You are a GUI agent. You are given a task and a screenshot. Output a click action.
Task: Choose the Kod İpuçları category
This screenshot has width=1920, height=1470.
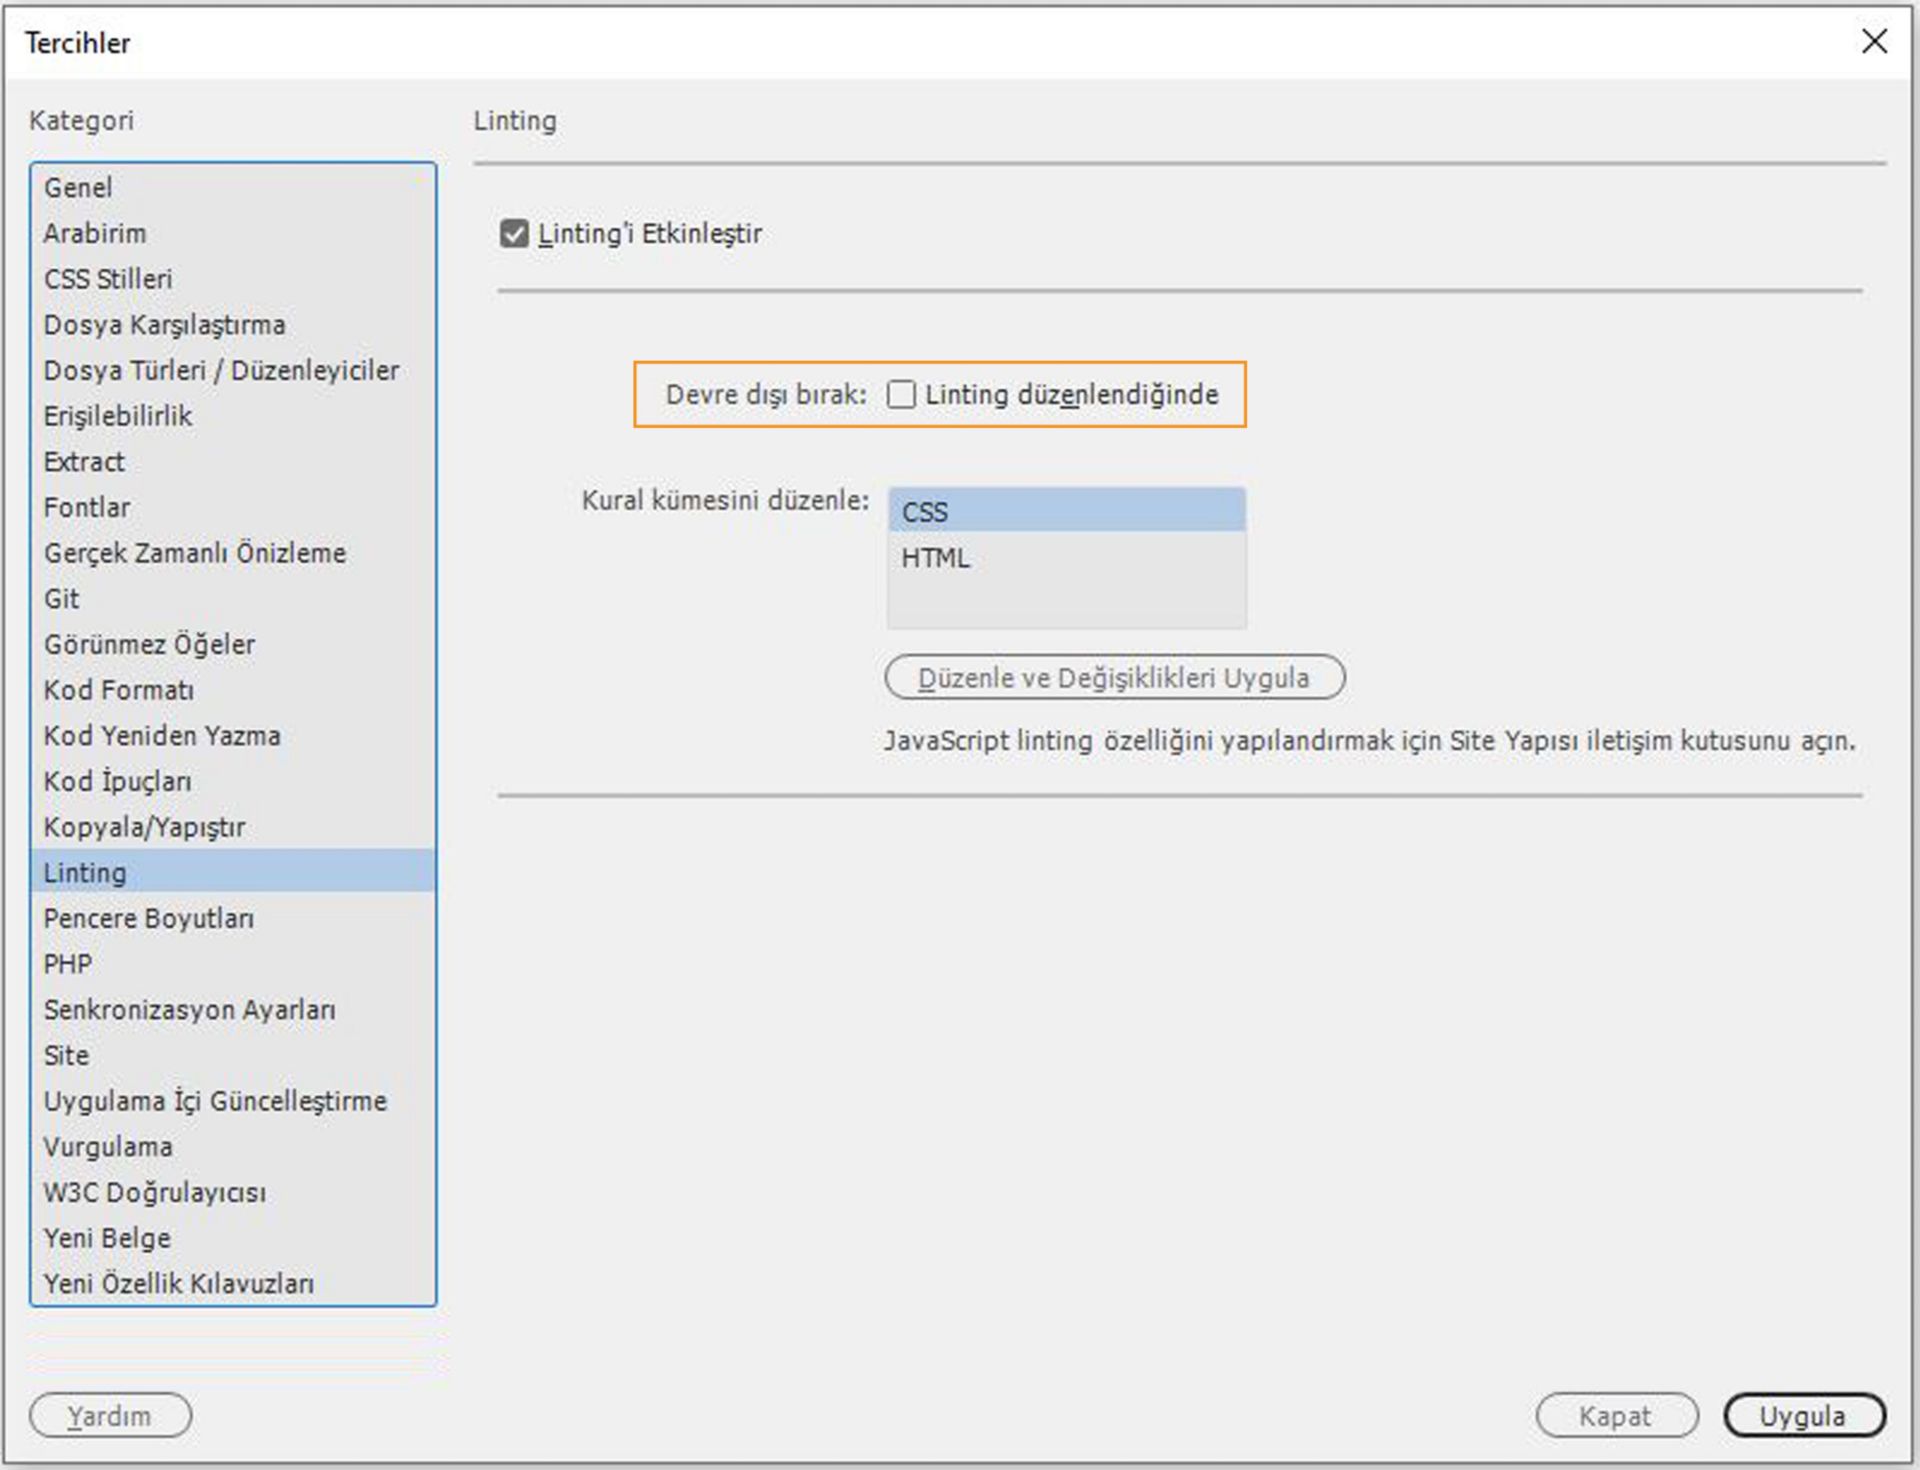pyautogui.click(x=118, y=782)
